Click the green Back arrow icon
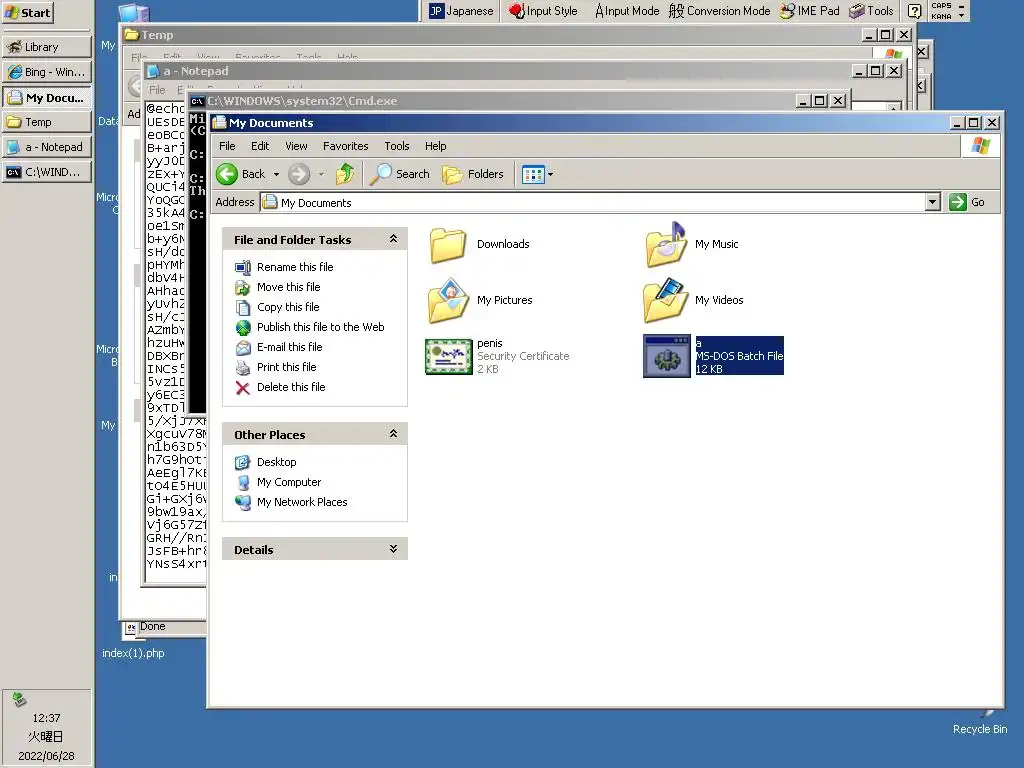Screen dimensions: 1024x768 (227, 174)
